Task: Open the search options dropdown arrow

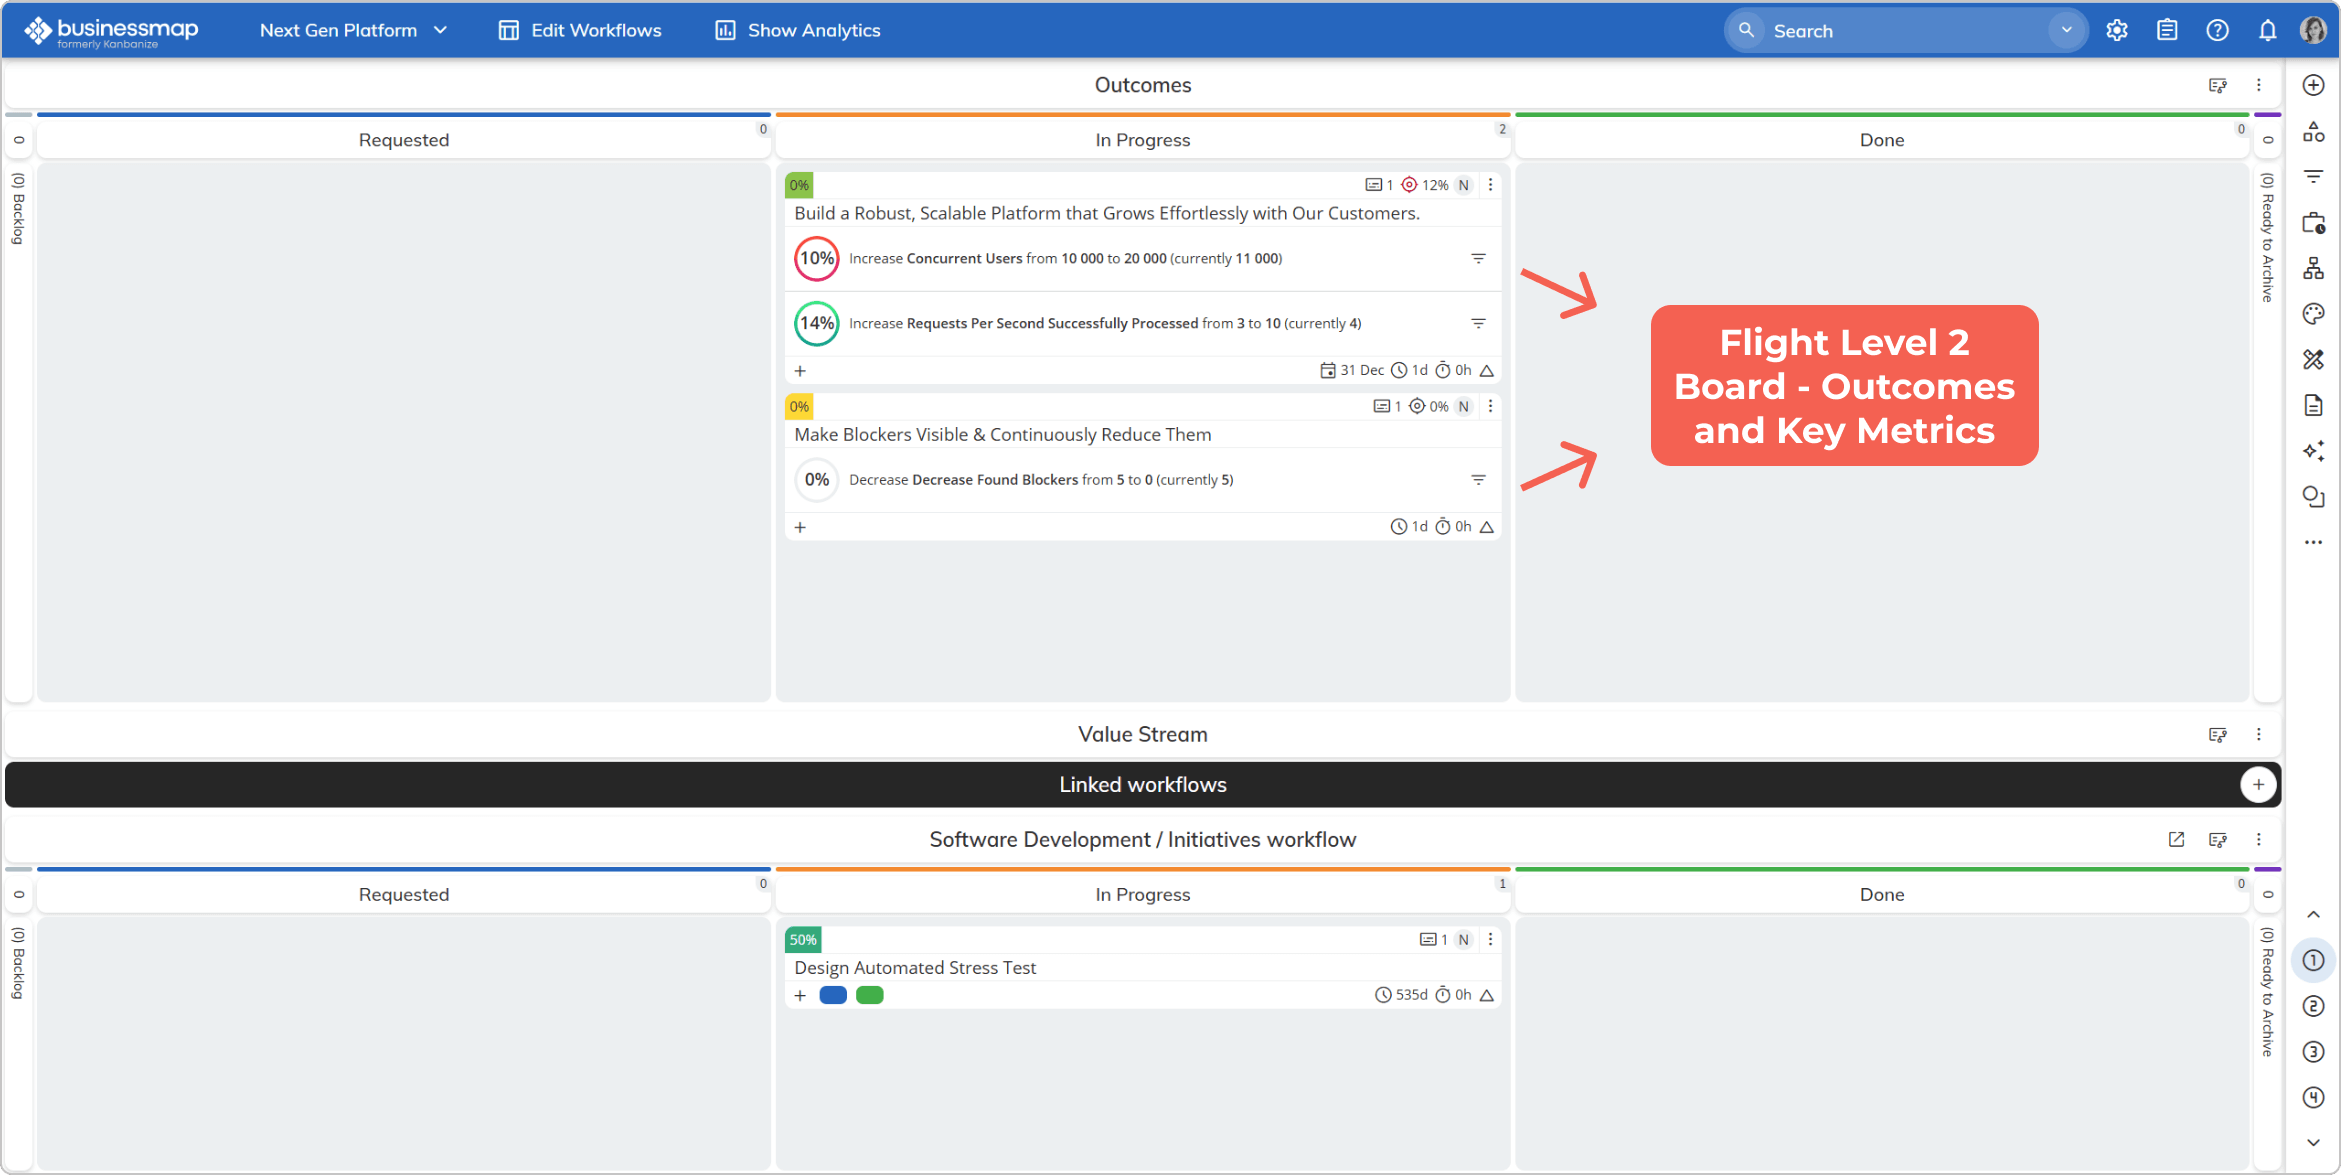Action: click(2066, 30)
